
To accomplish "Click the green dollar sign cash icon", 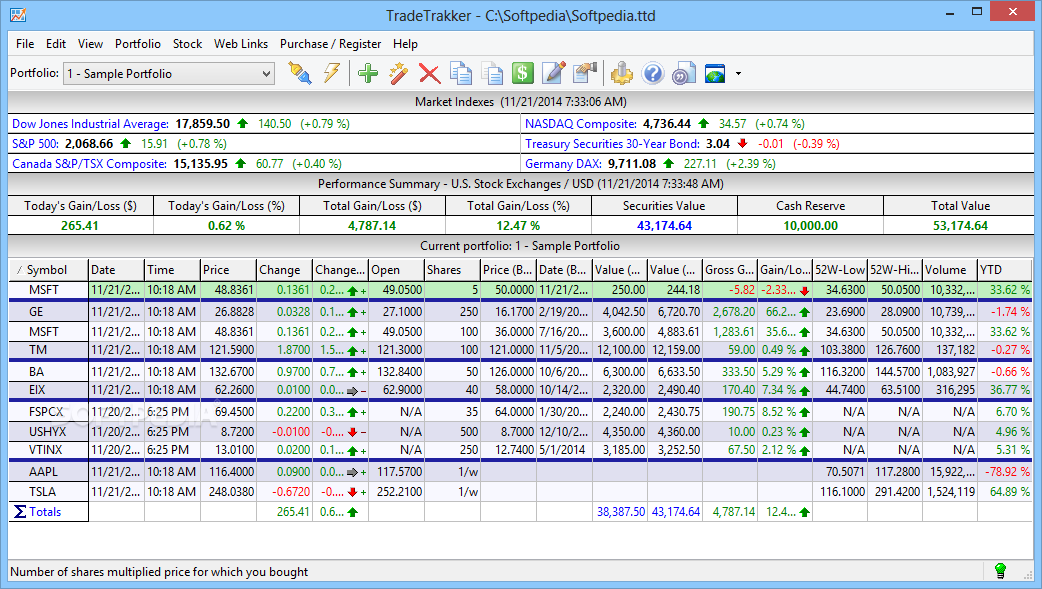I will [522, 73].
